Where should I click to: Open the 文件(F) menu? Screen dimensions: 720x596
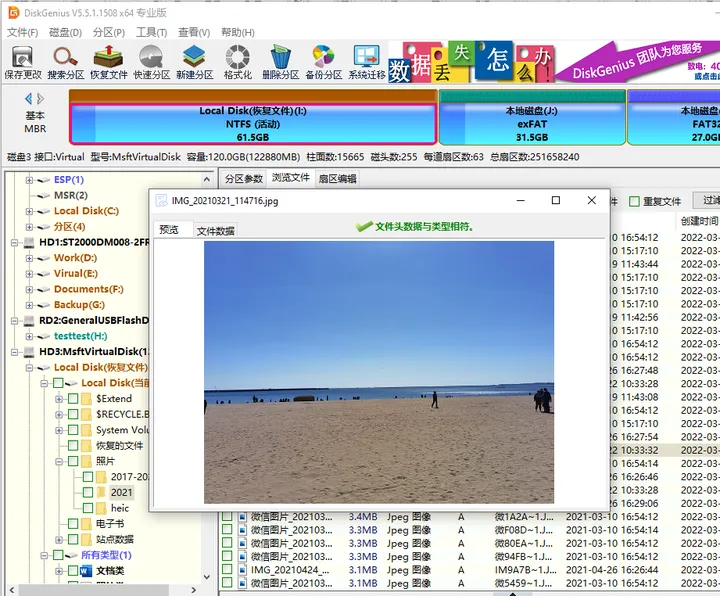[x=22, y=33]
